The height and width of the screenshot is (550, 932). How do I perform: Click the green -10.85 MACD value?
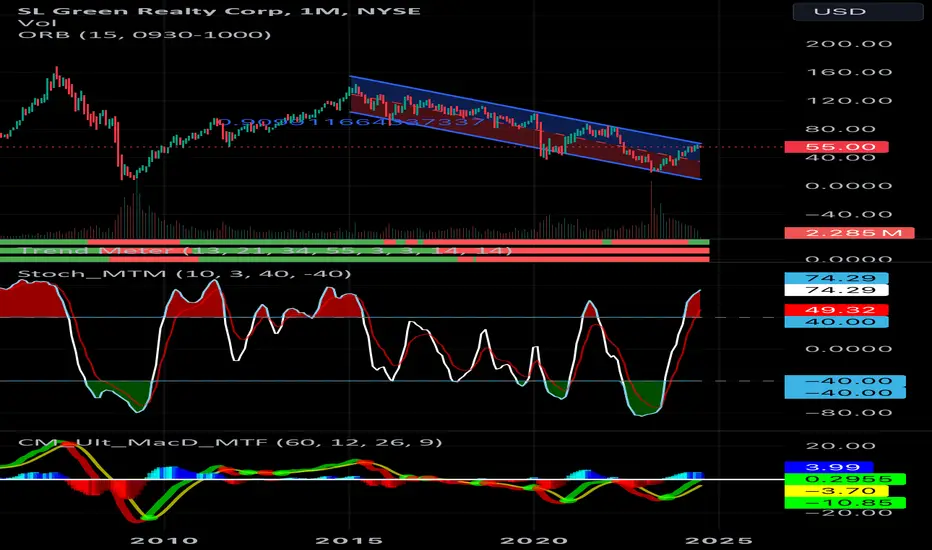(x=845, y=503)
